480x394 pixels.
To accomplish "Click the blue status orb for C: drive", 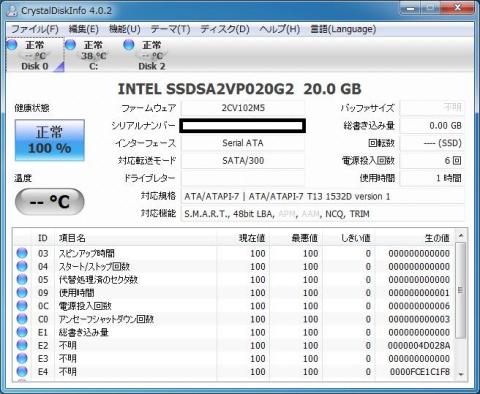I will click(x=70, y=45).
